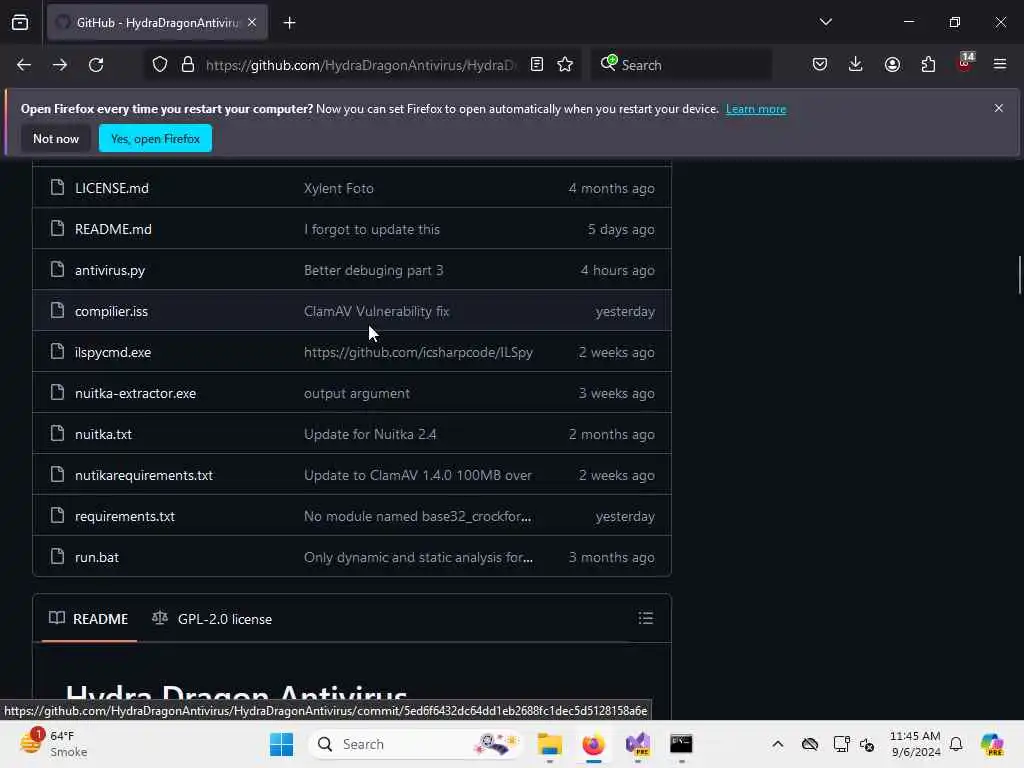Bookmark this page with star

click(x=566, y=65)
